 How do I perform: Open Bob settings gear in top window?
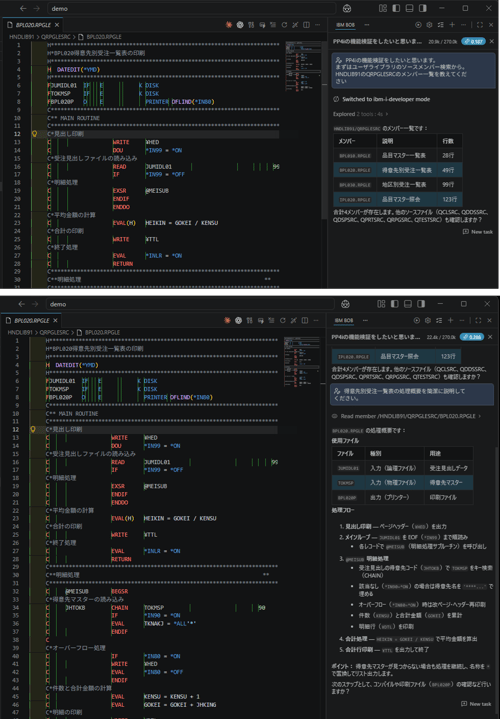click(429, 25)
